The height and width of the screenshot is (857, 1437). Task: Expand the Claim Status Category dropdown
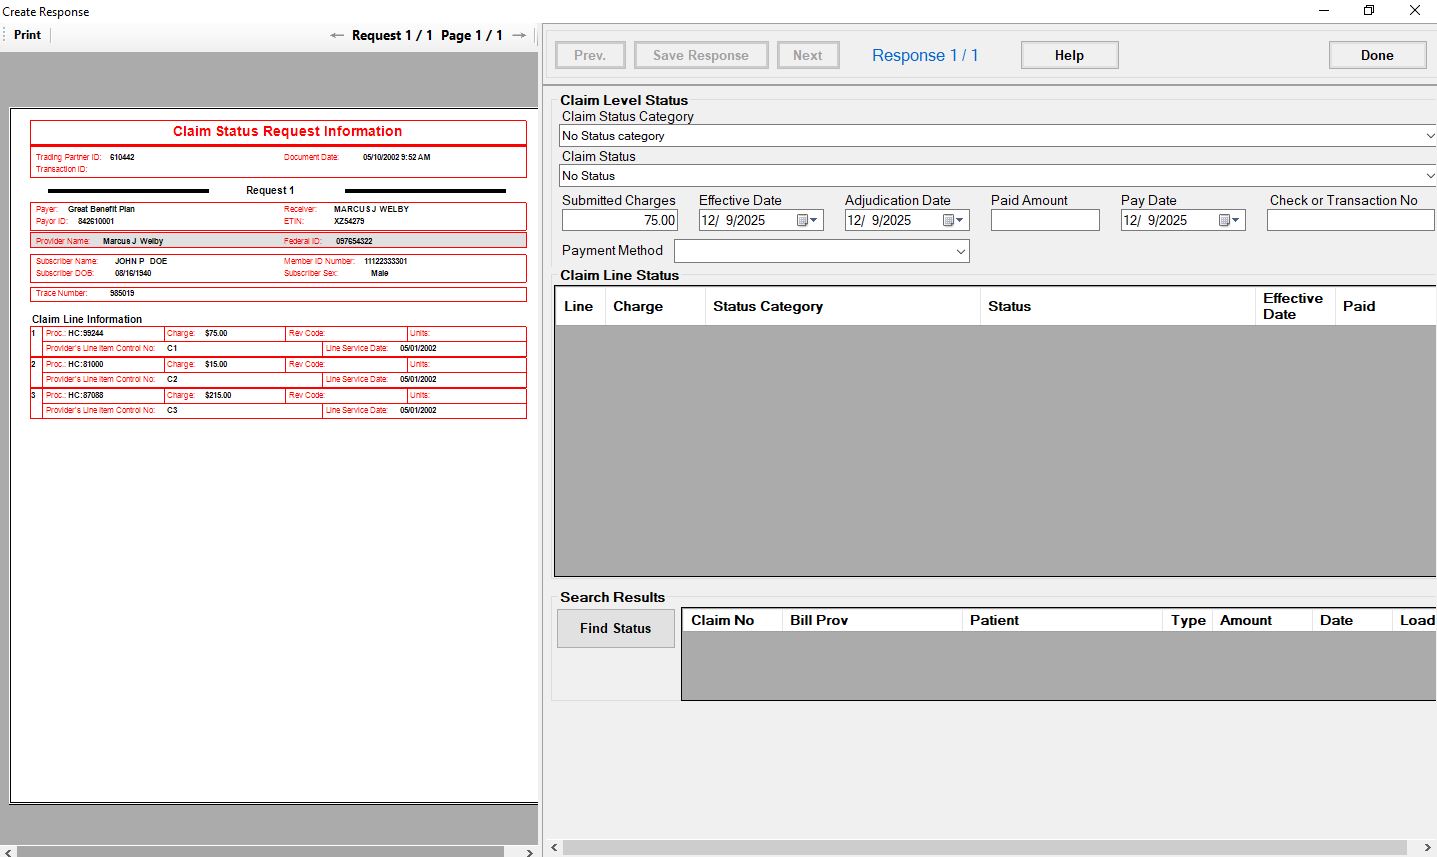(x=1430, y=136)
